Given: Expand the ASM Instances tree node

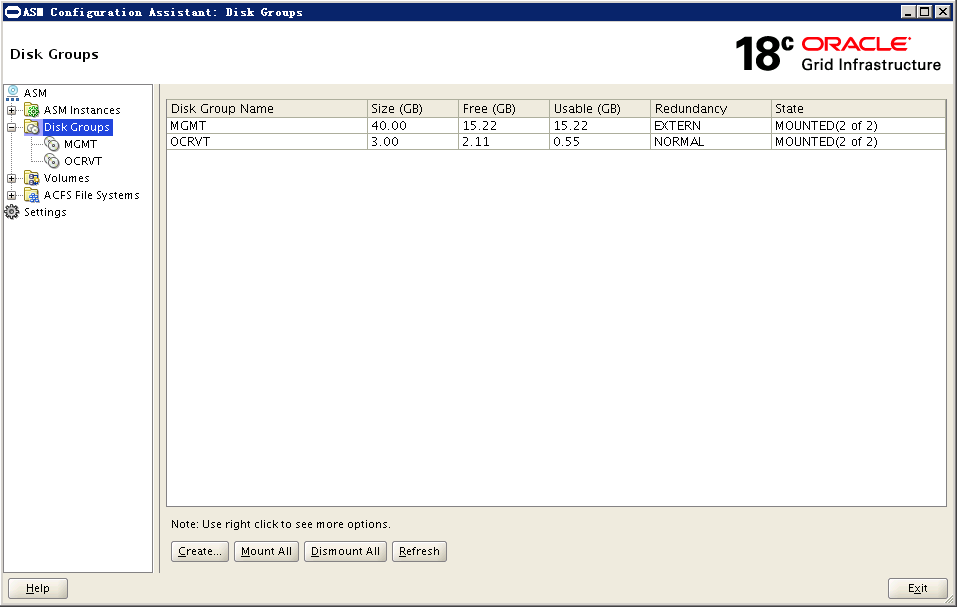Looking at the screenshot, I should point(11,110).
